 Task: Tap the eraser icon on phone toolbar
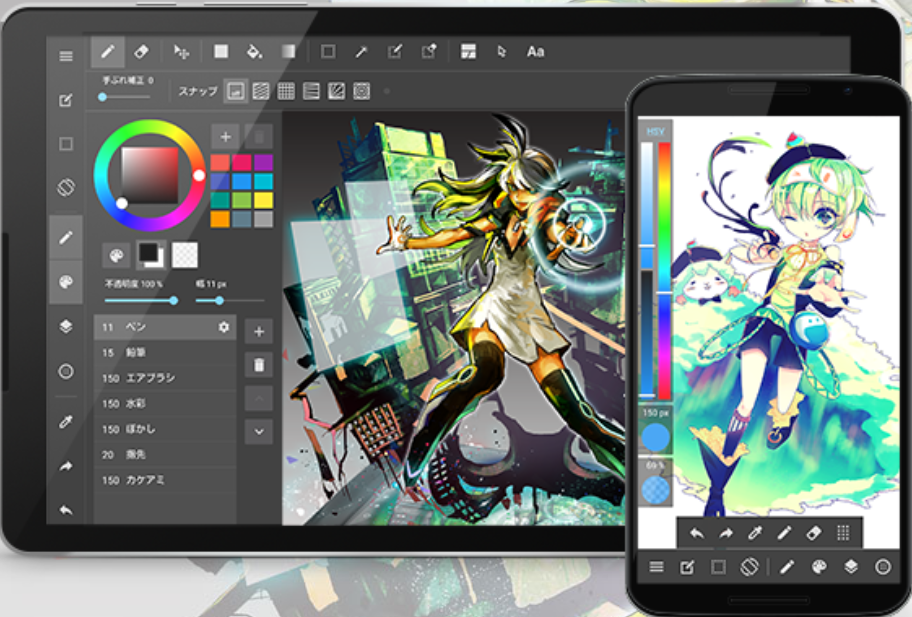(x=812, y=533)
